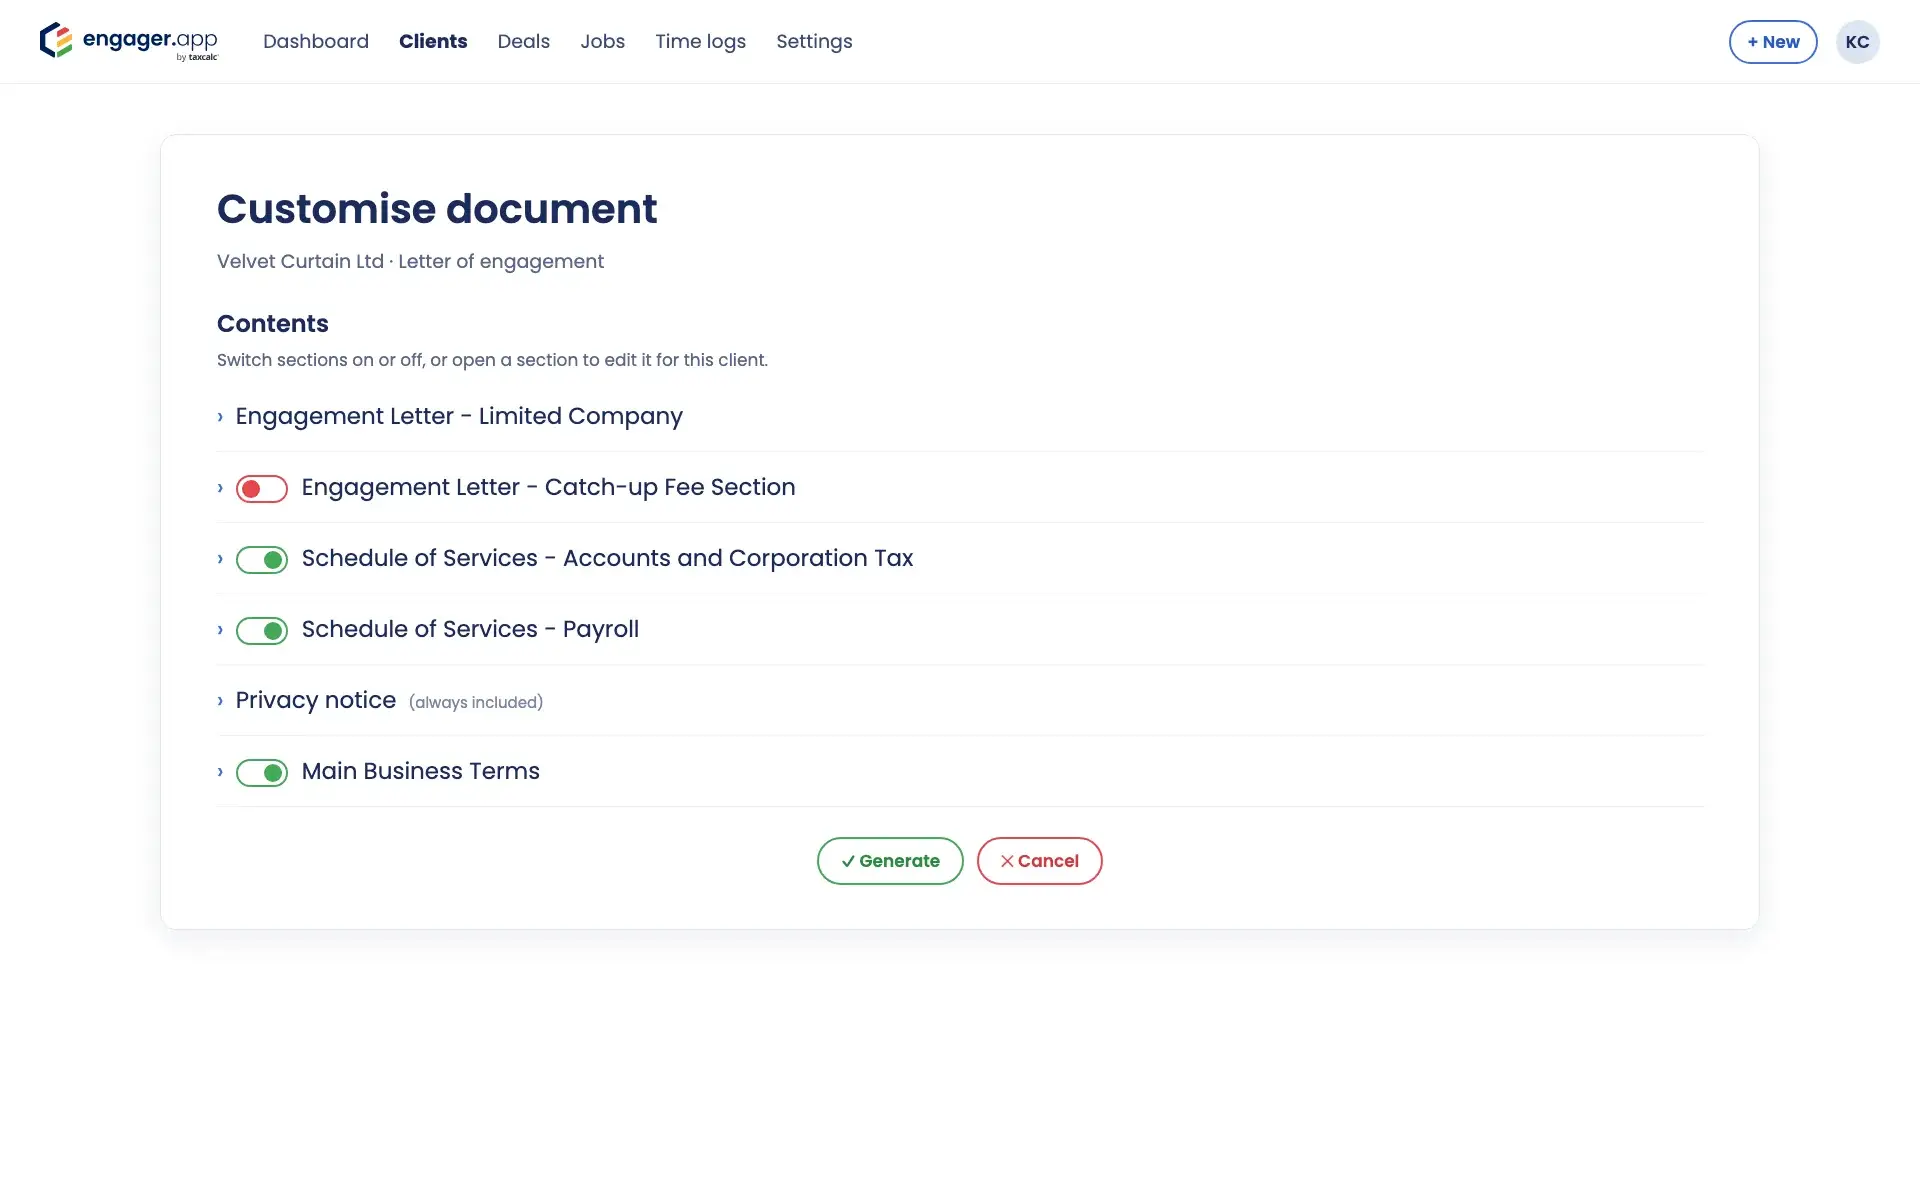Viewport: 1920px width, 1200px height.
Task: Open Engagement Letter - Limited Company section
Action: (x=459, y=416)
